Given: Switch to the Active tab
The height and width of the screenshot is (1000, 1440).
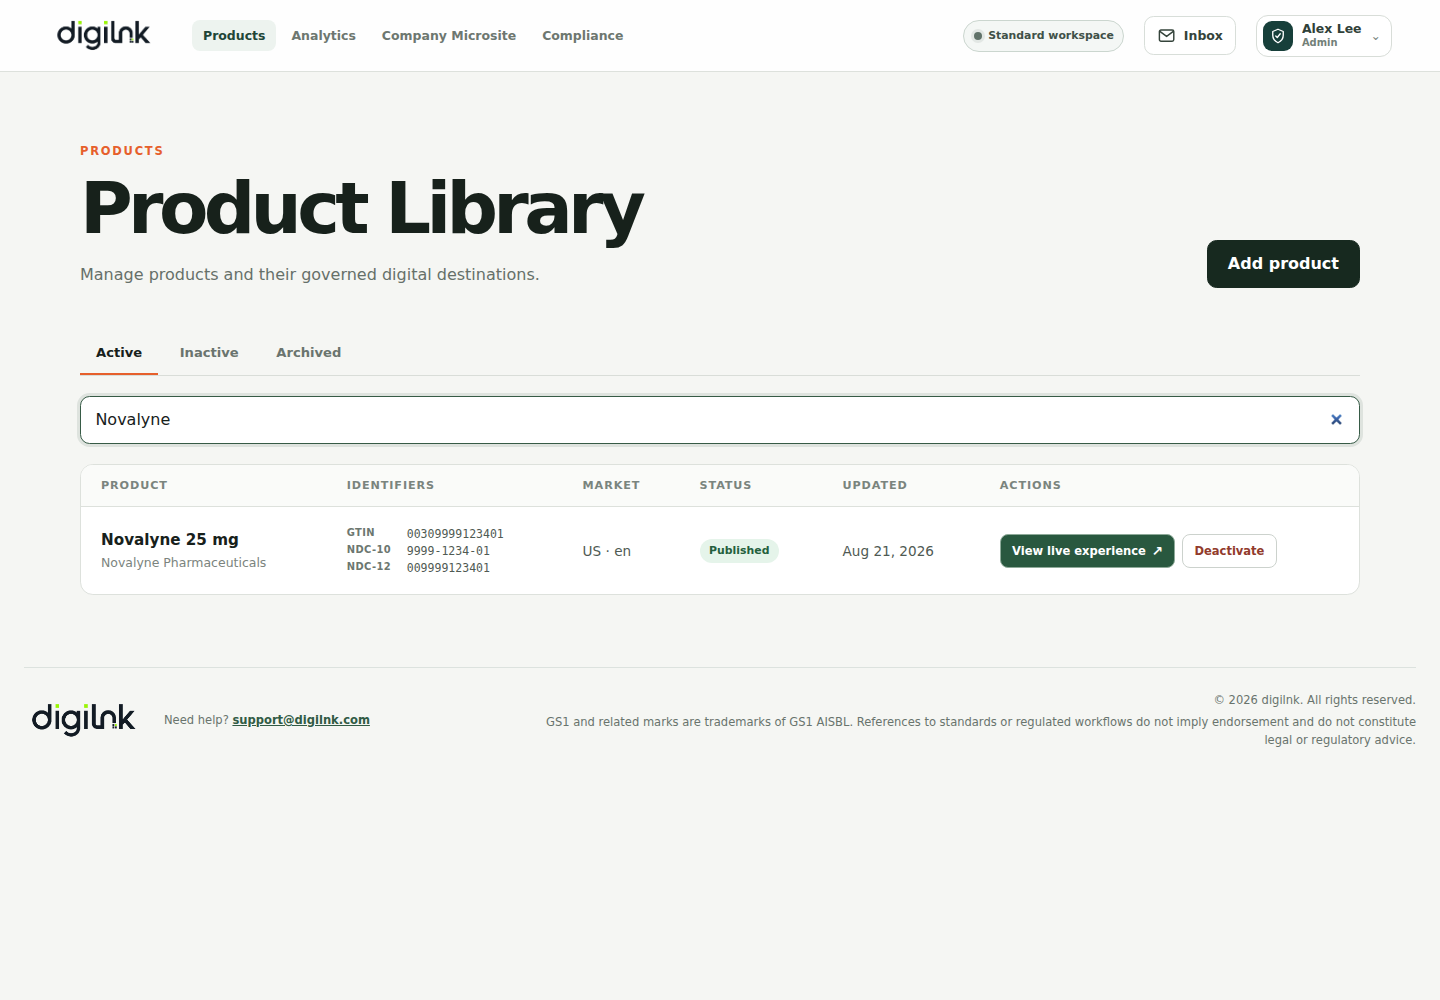Looking at the screenshot, I should point(119,353).
